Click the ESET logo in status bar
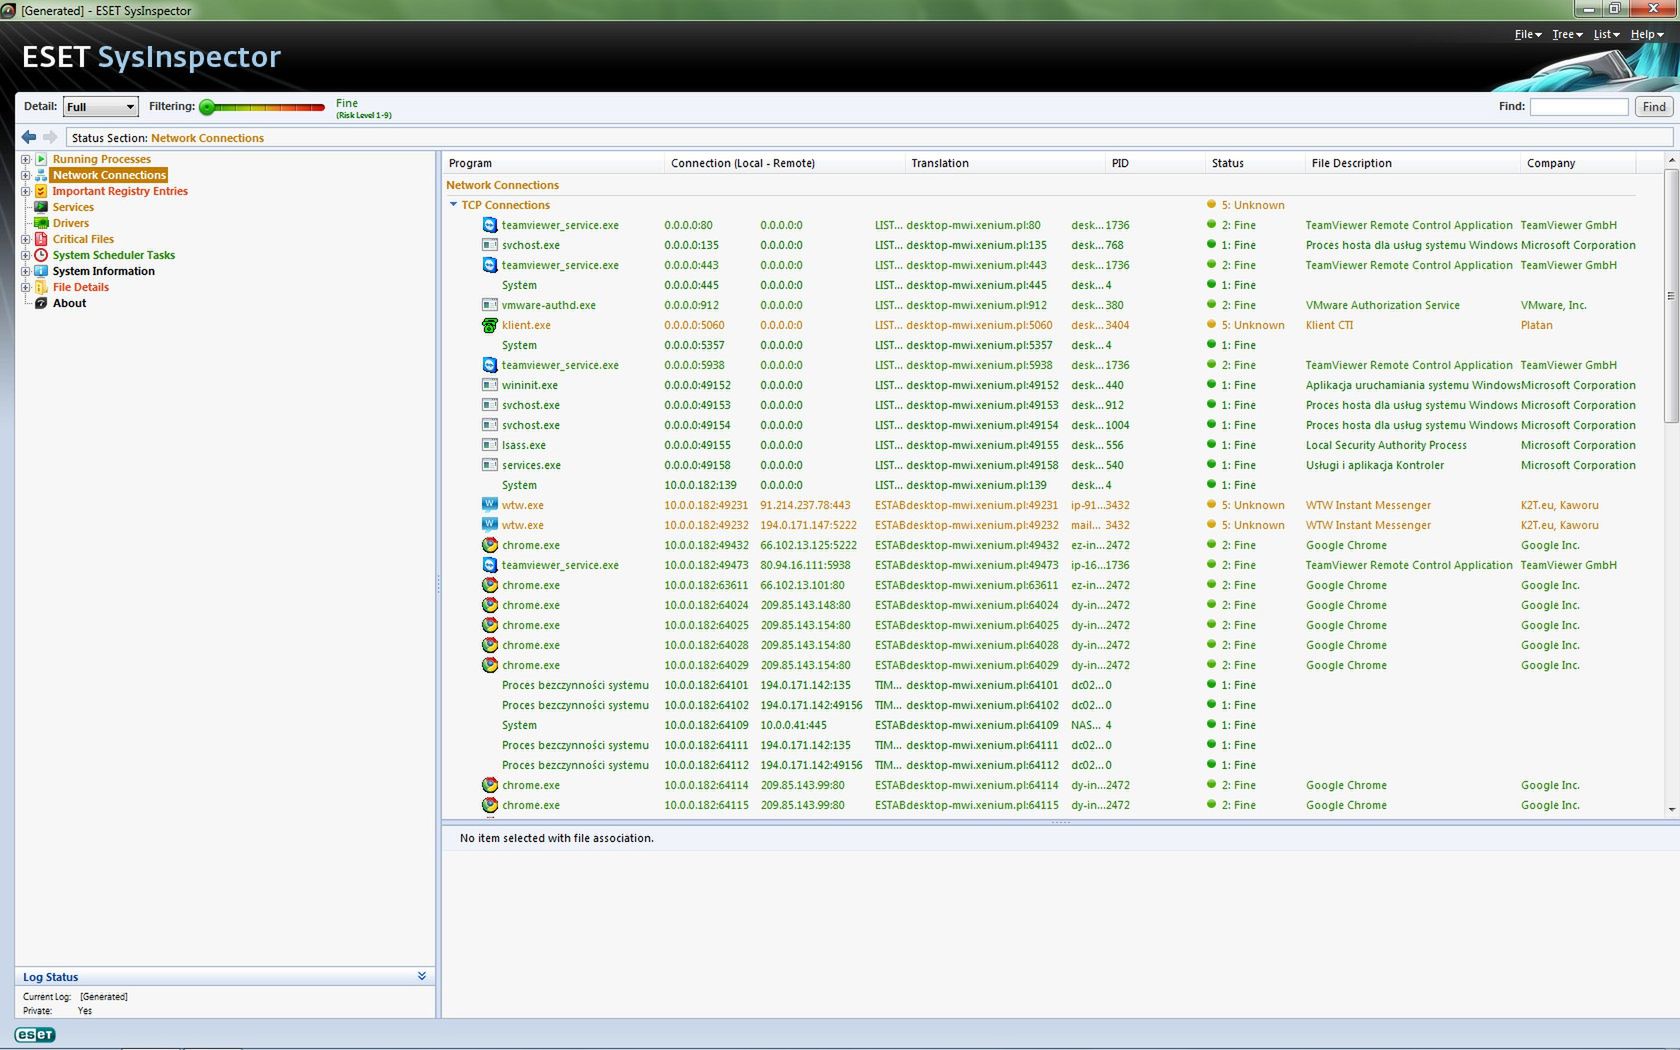 (x=35, y=1035)
